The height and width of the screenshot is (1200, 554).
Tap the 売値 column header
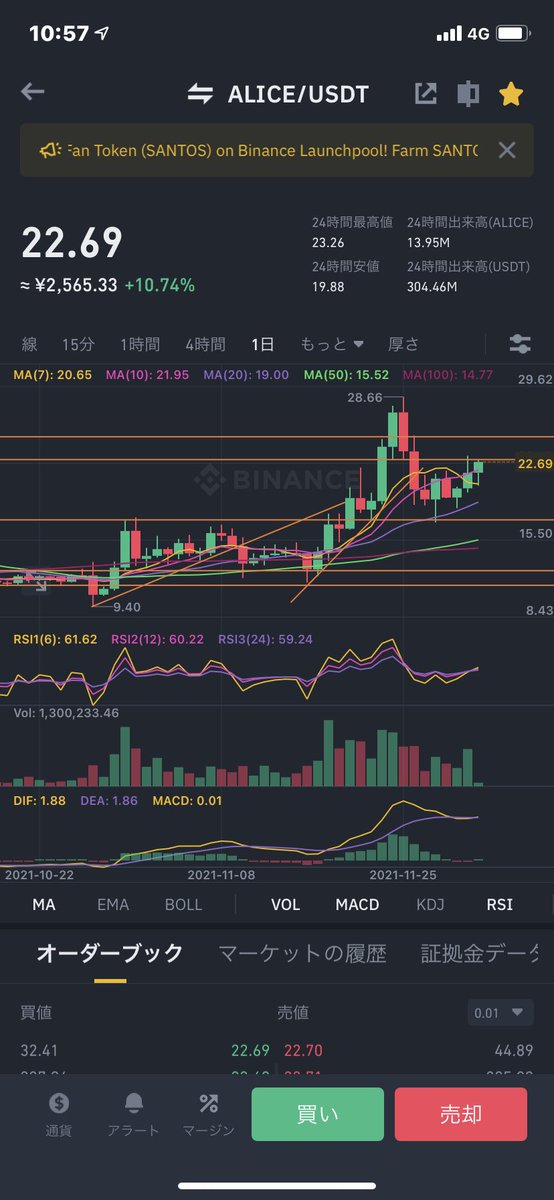(x=293, y=1013)
